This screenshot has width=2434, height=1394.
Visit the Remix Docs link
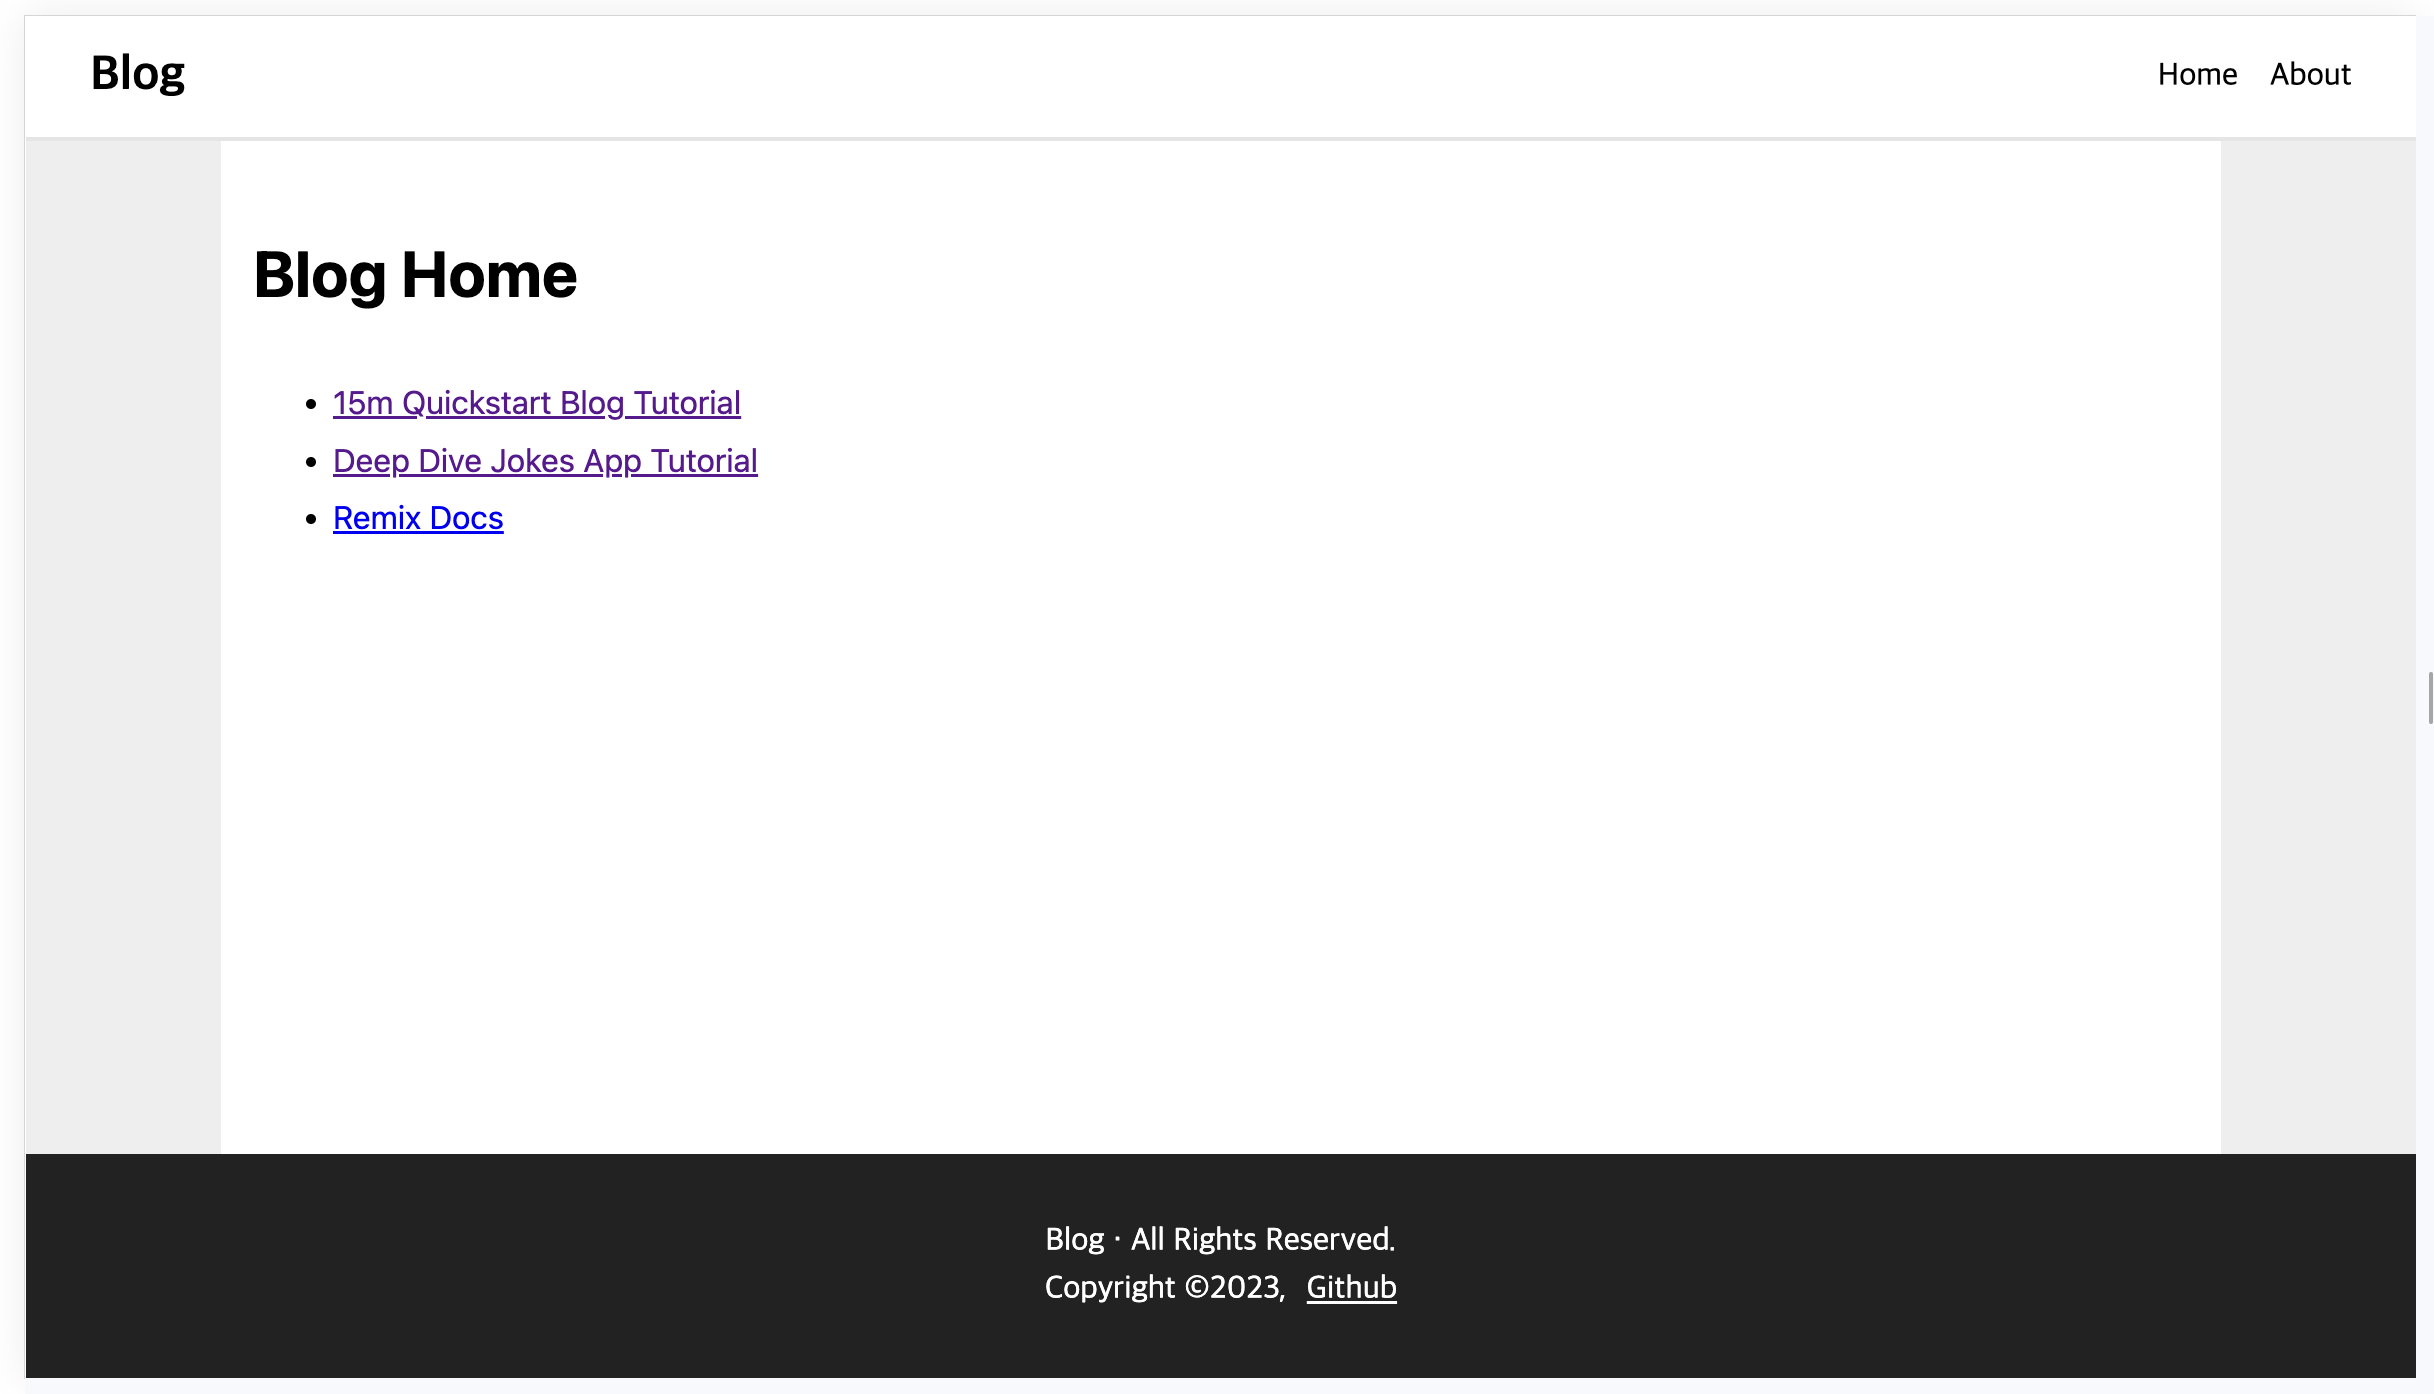pyautogui.click(x=418, y=518)
